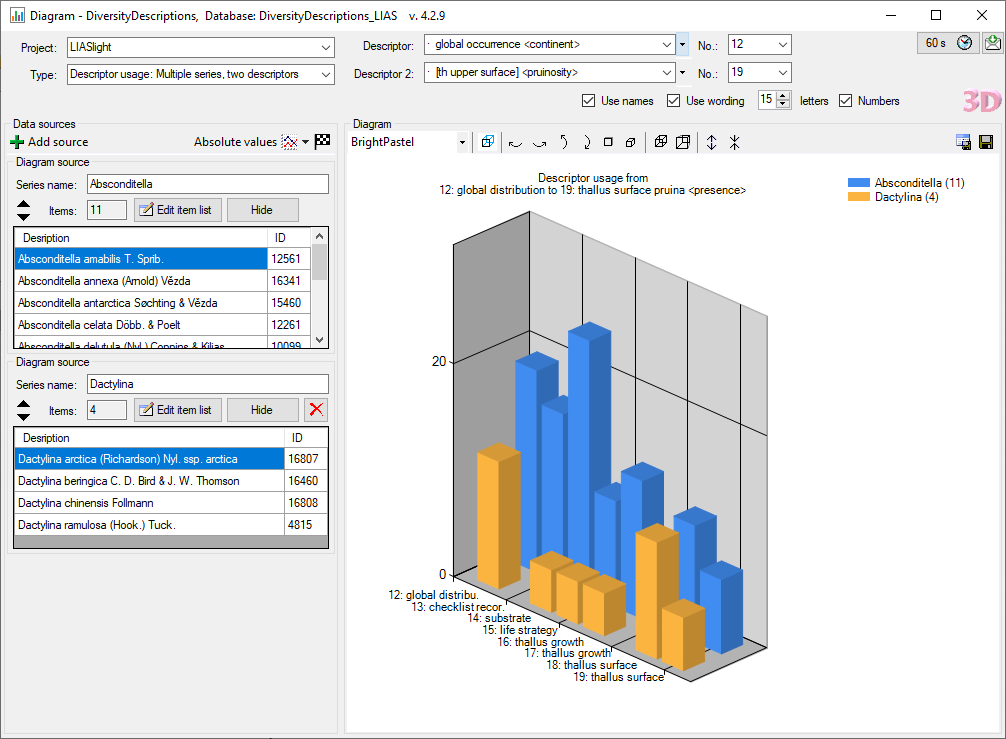The image size is (1006, 739).
Task: Click Edit item list for Absconditella
Action: (x=178, y=210)
